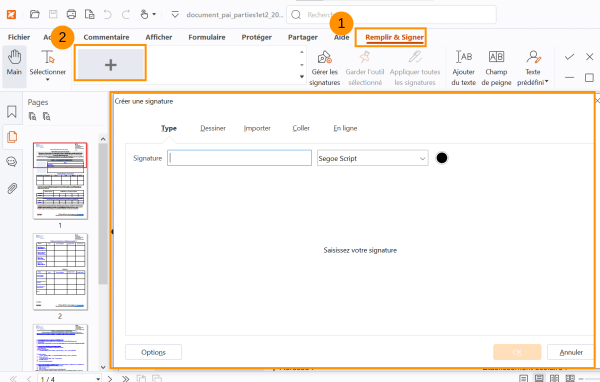Click the cross symbol in ribbon
Screen dimensions: 600x382
pyautogui.click(x=589, y=57)
